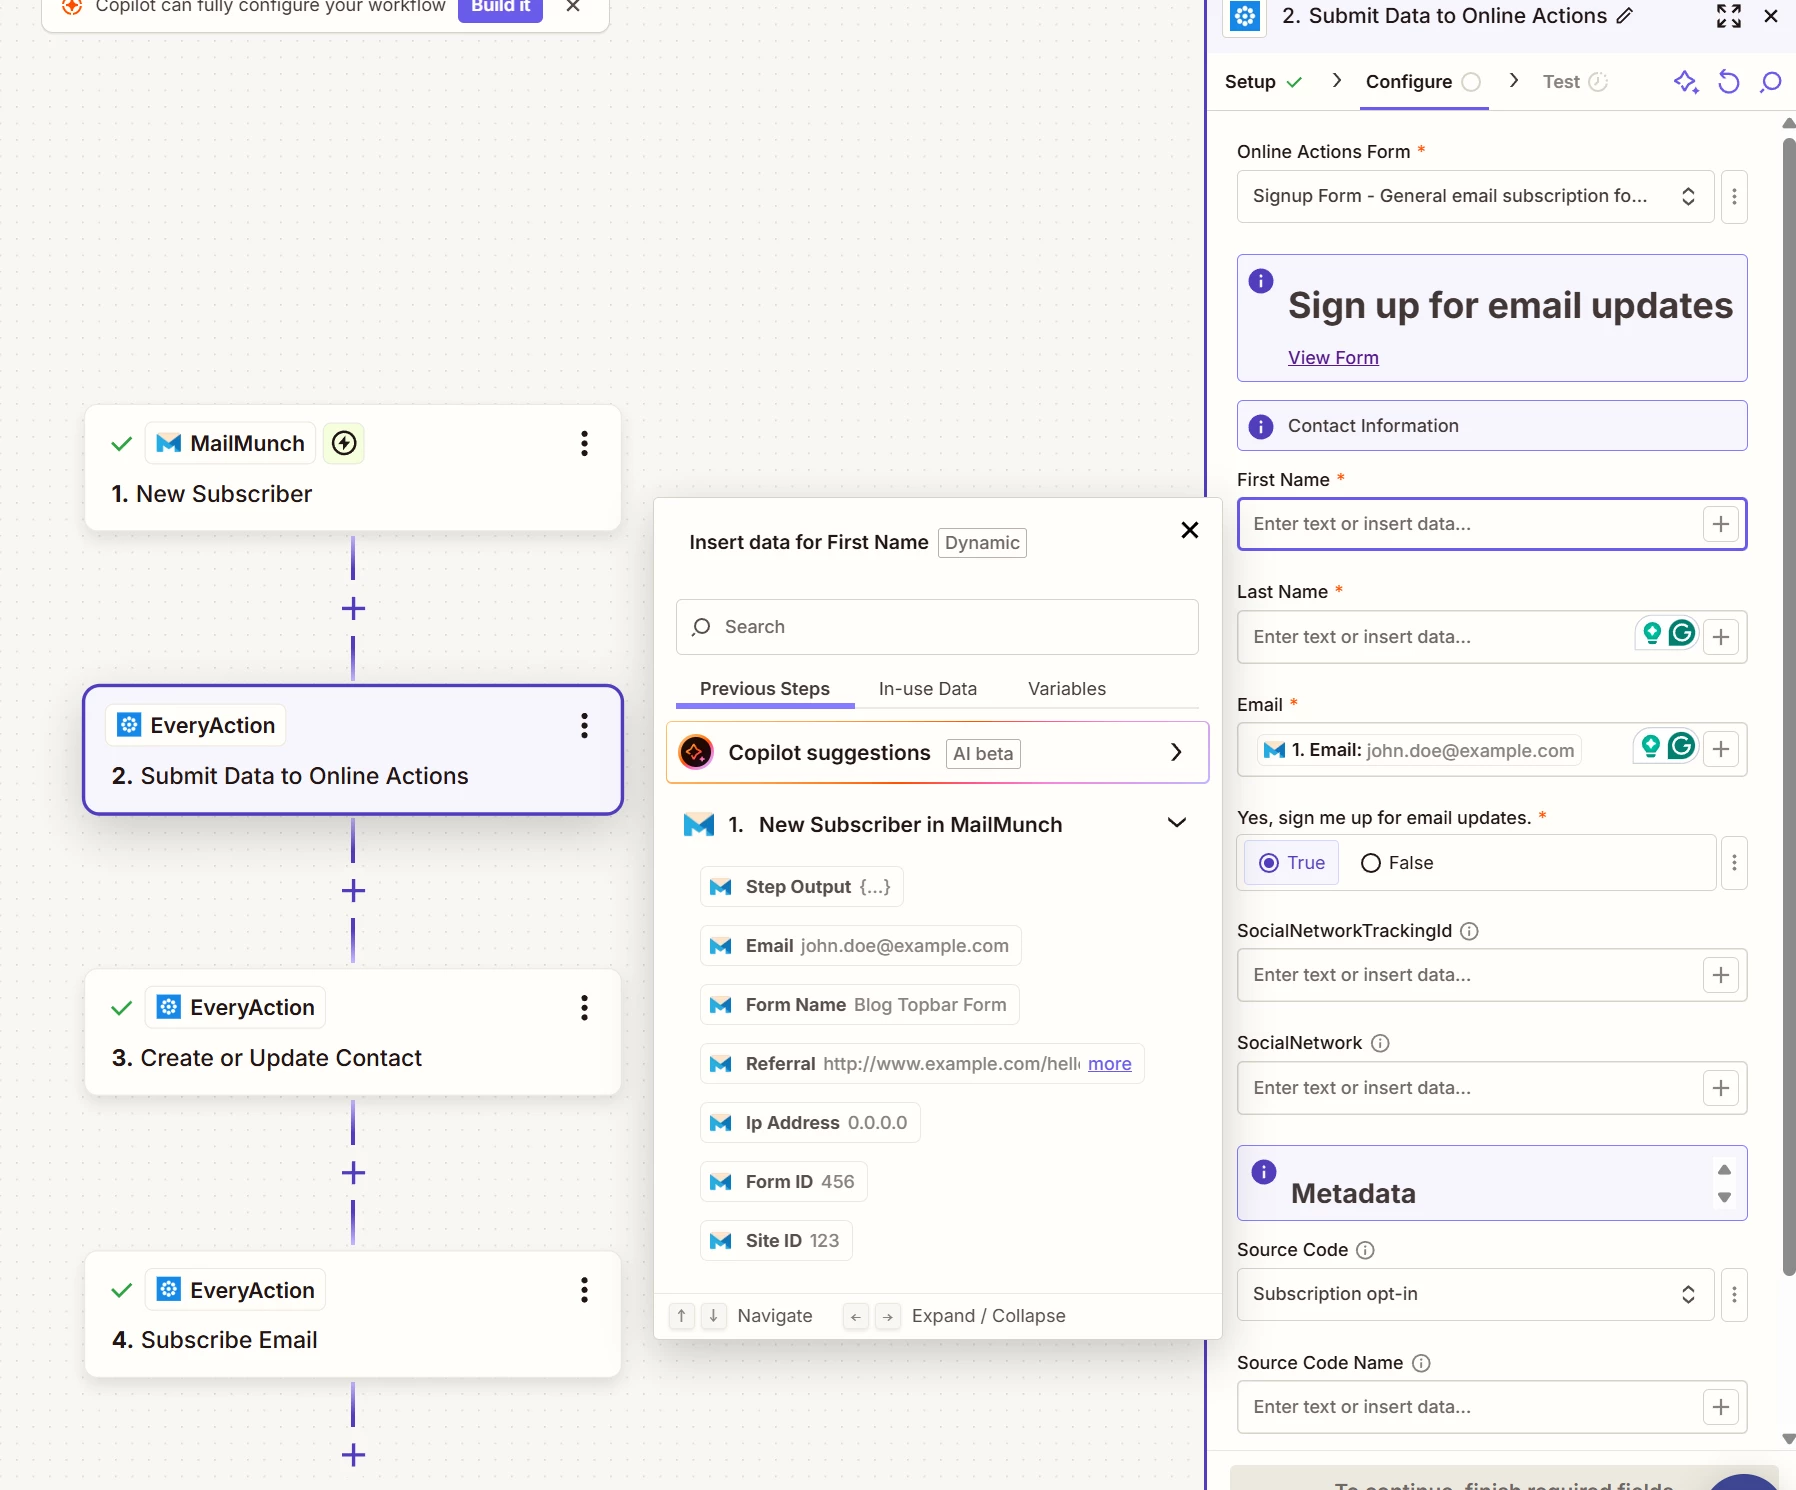Open options menu beside Online Actions Form
This screenshot has height=1490, width=1796.
pos(1734,197)
